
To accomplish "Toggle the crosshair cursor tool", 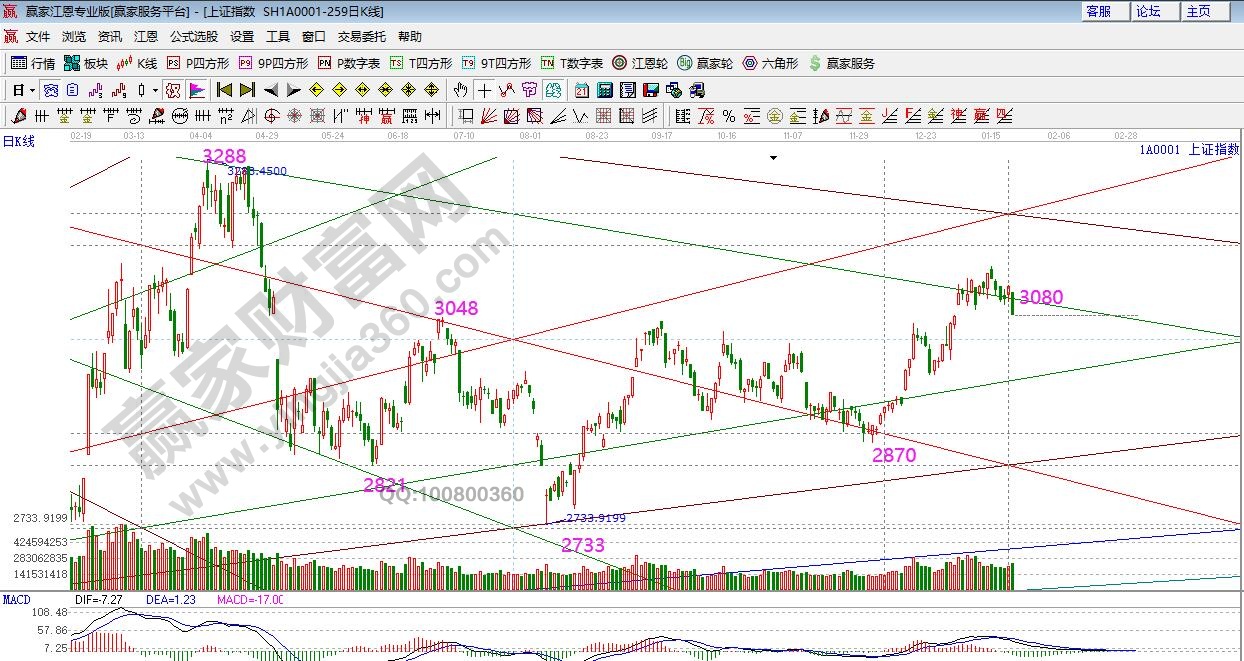I will (484, 90).
